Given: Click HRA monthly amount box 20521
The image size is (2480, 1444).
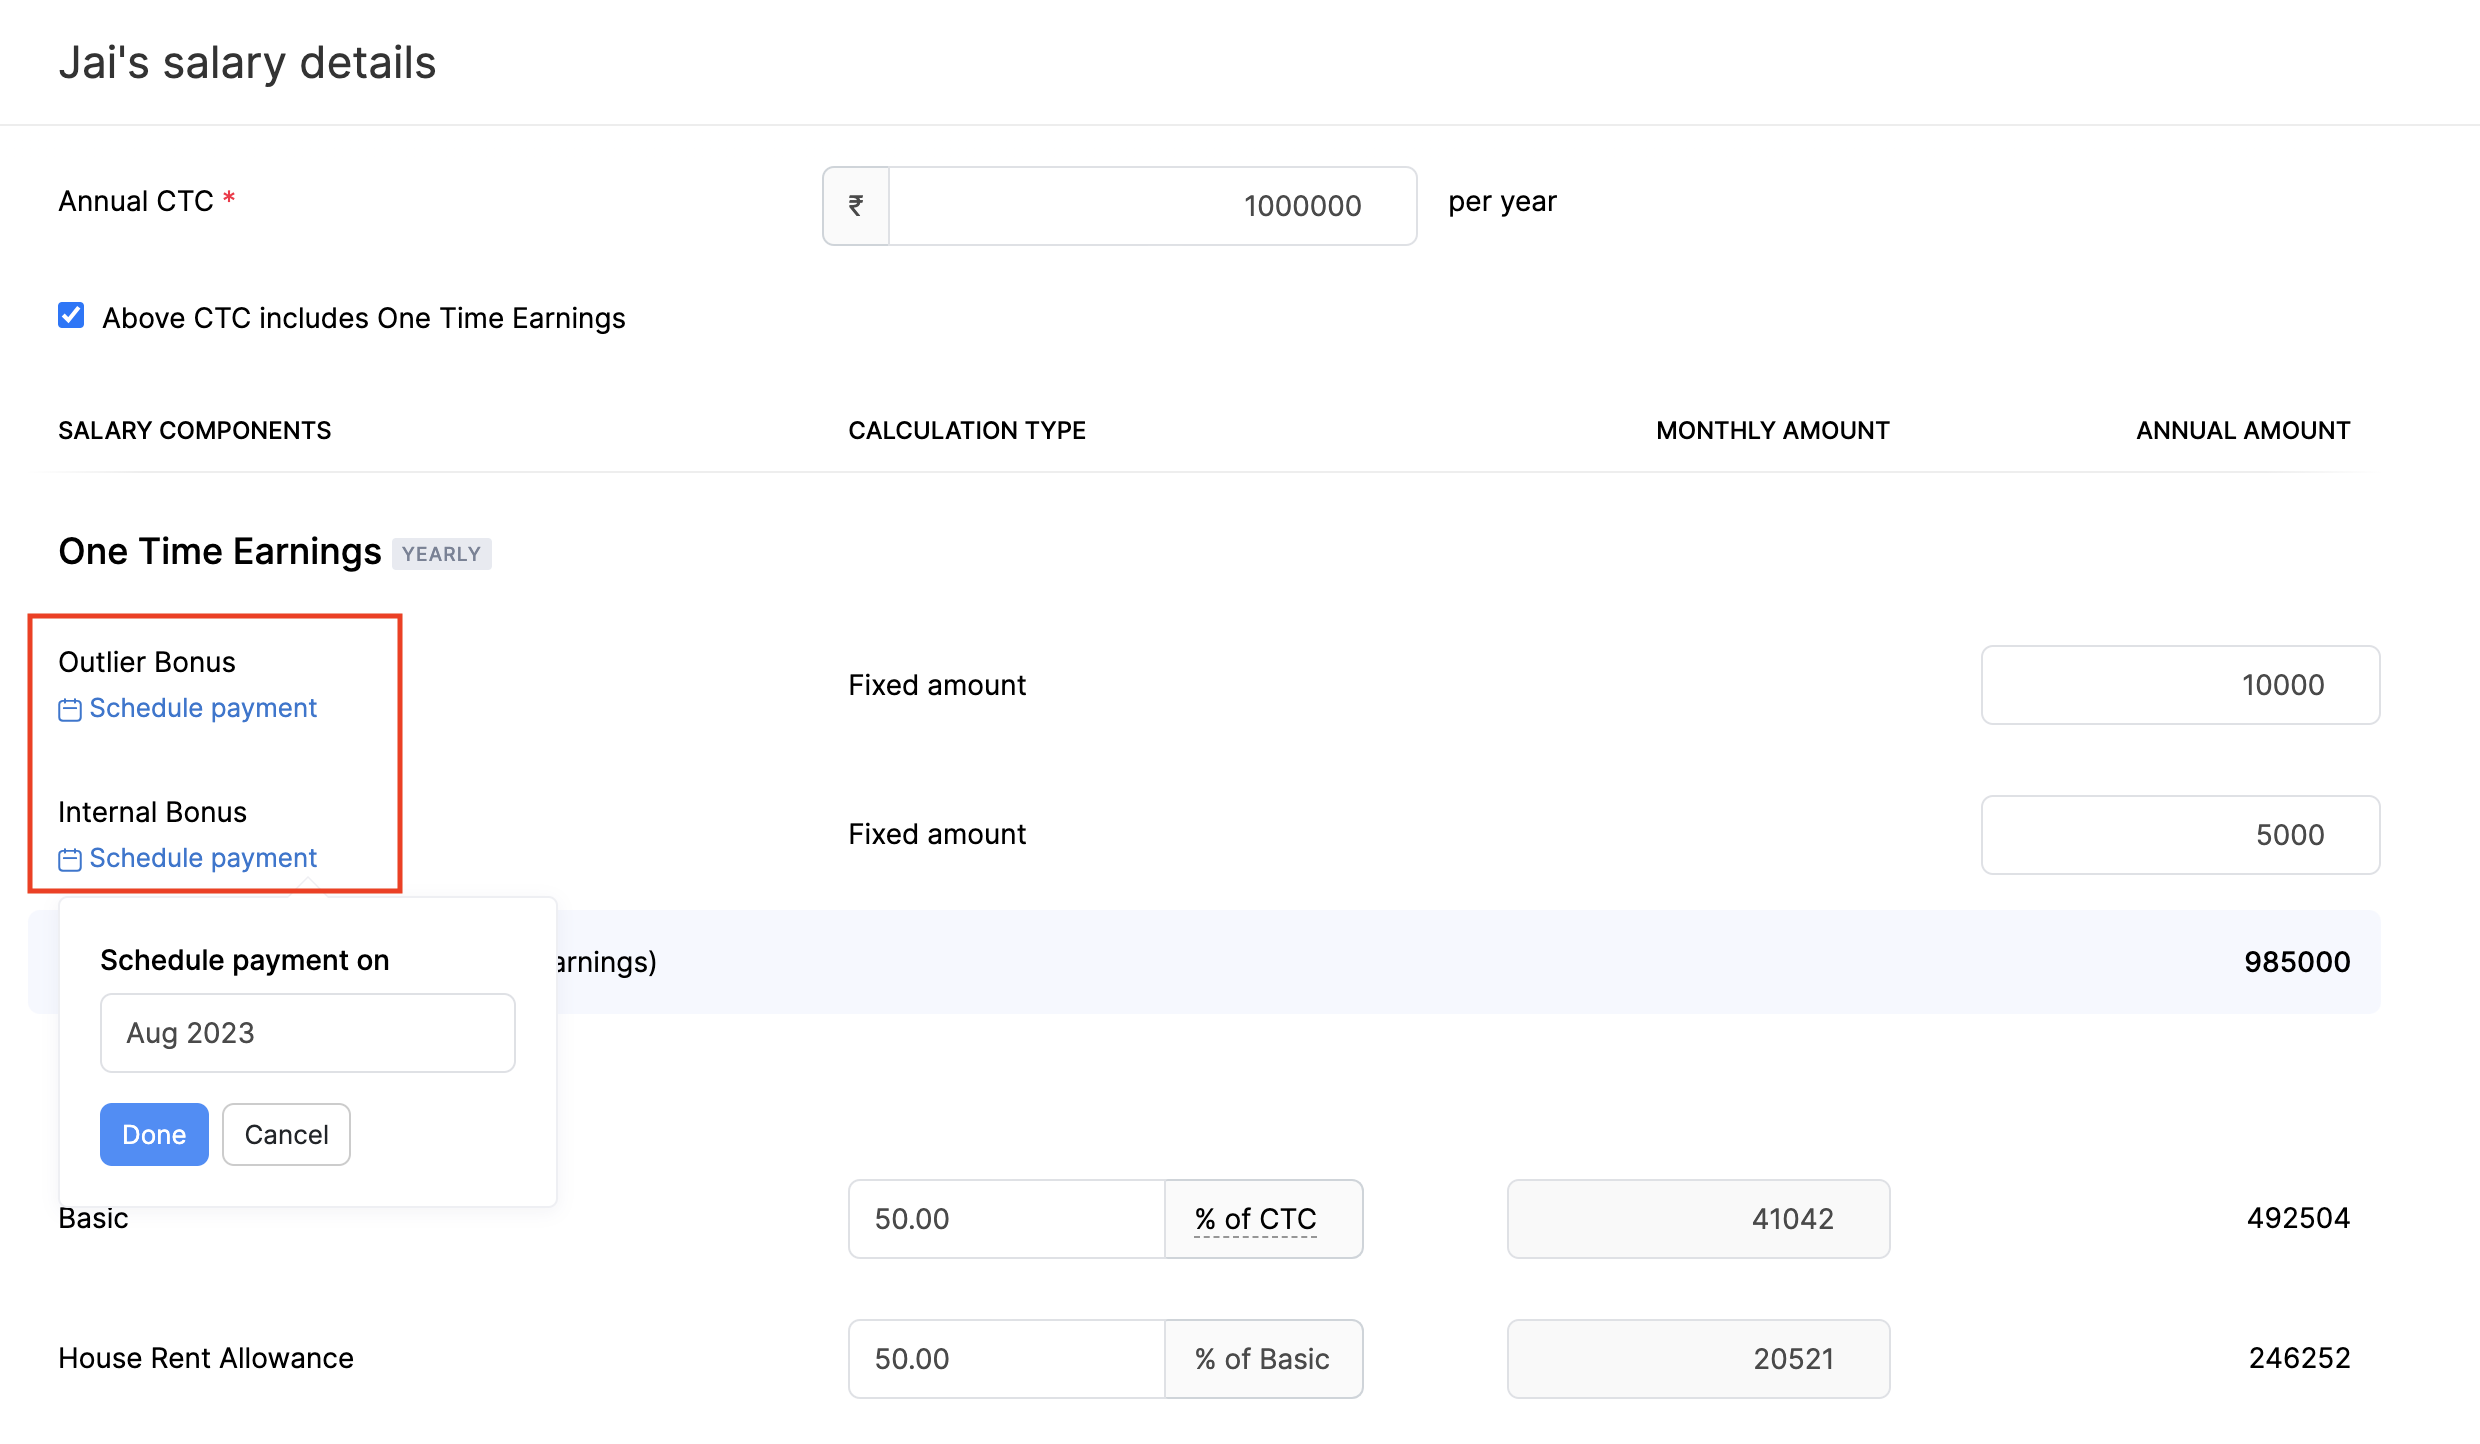Looking at the screenshot, I should (x=1698, y=1359).
